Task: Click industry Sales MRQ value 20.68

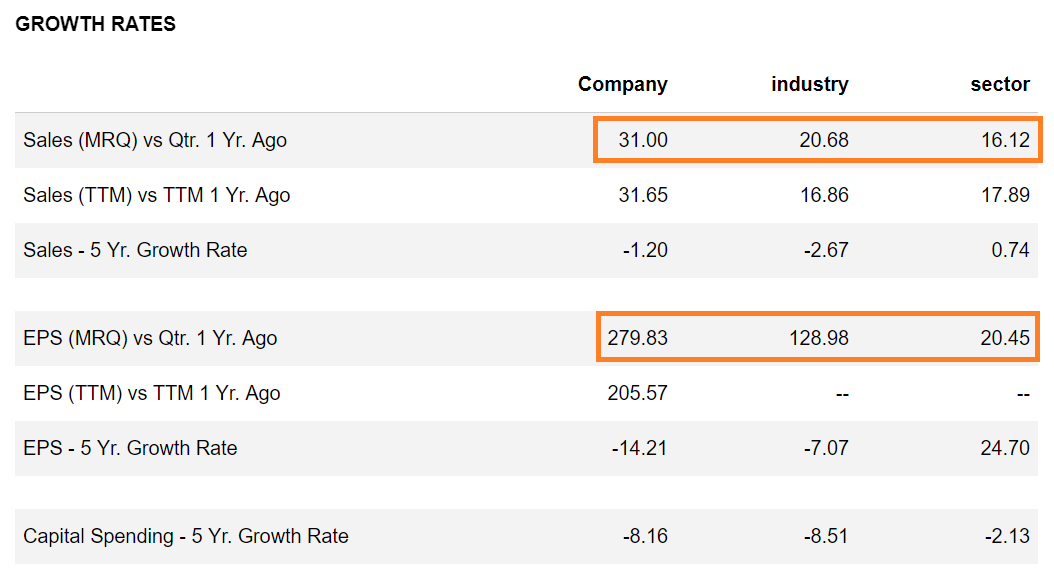Action: click(x=824, y=141)
